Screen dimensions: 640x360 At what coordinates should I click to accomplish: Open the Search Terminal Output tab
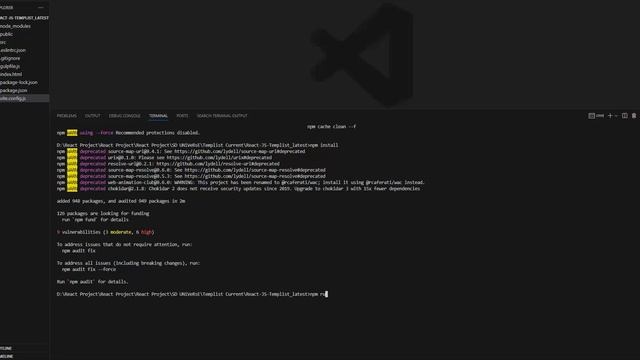[222, 116]
